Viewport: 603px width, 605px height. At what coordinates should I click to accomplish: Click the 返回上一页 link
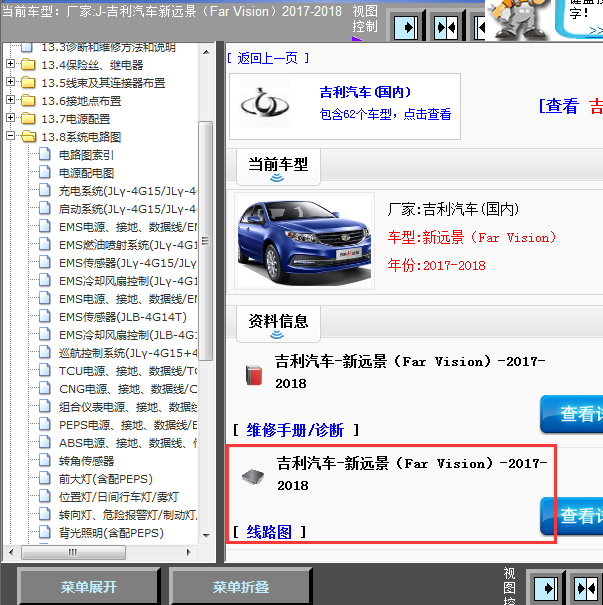(268, 58)
